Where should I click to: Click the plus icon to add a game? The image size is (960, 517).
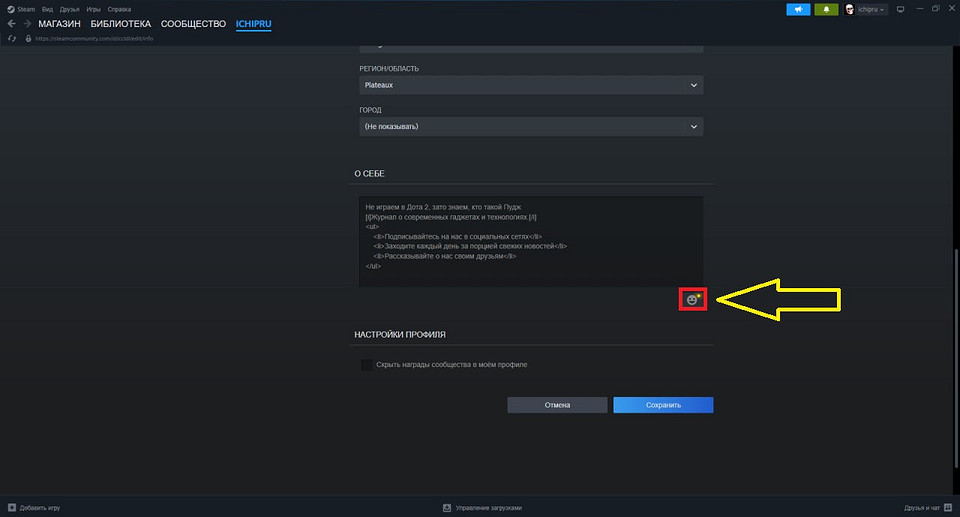[11, 507]
